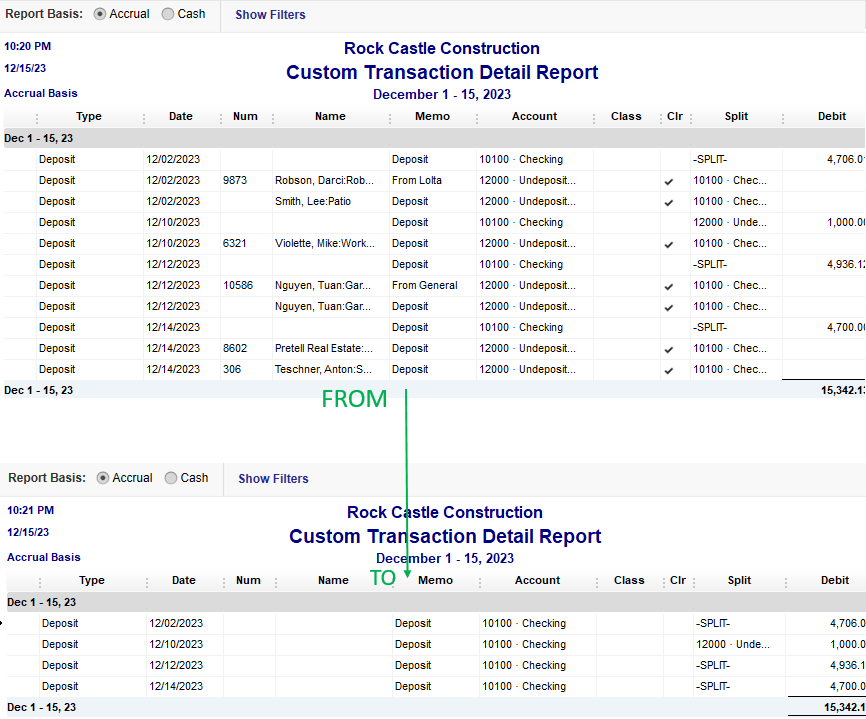
Task: Click cleared checkmark on Violette, Mike row
Action: tap(669, 244)
